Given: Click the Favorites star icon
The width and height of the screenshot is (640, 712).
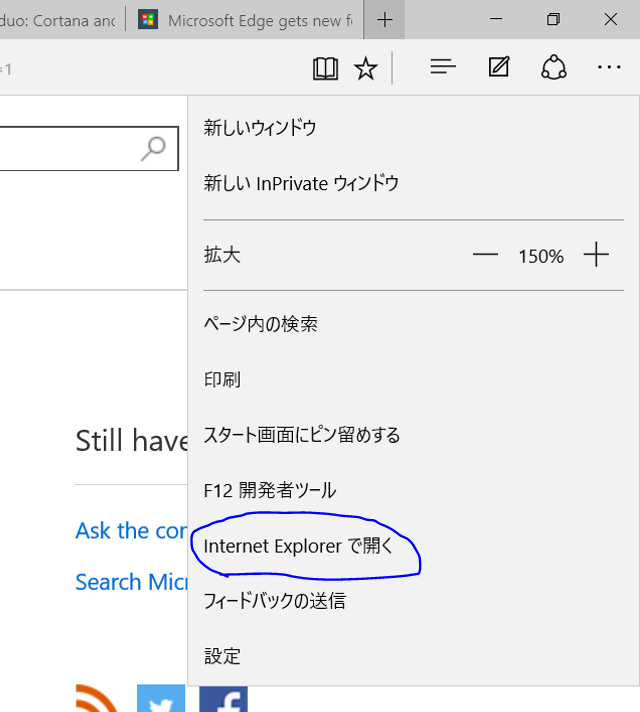Looking at the screenshot, I should coord(366,68).
